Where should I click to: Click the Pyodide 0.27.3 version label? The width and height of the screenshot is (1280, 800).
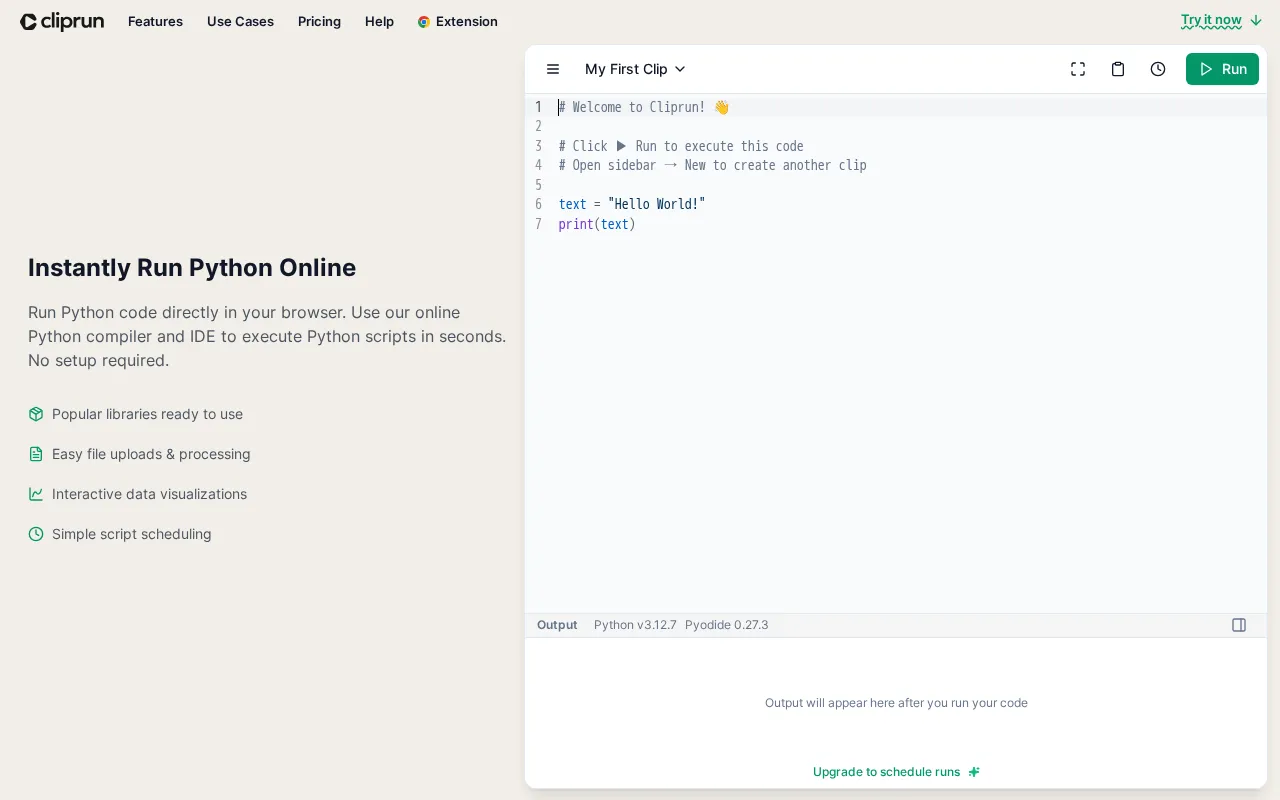point(727,625)
